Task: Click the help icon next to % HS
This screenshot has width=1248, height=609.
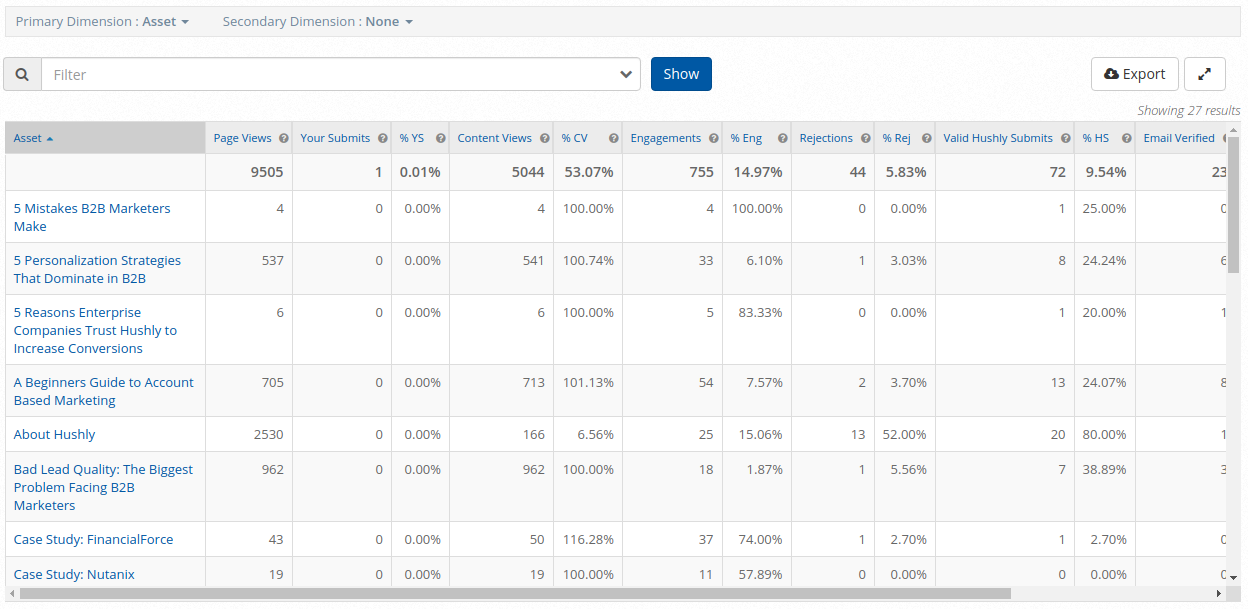Action: point(1126,139)
